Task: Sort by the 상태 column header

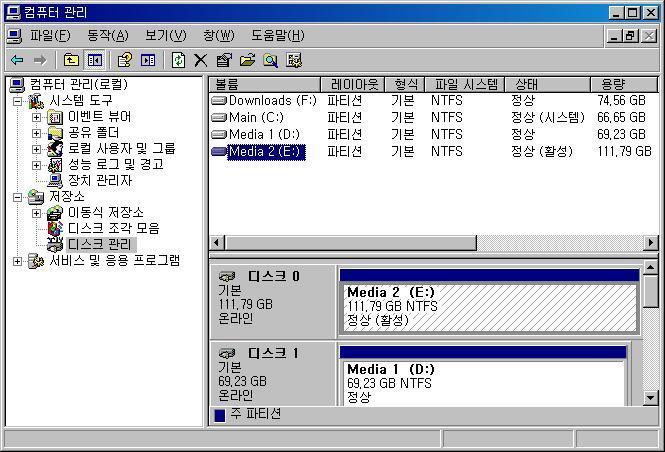Action: [x=548, y=84]
